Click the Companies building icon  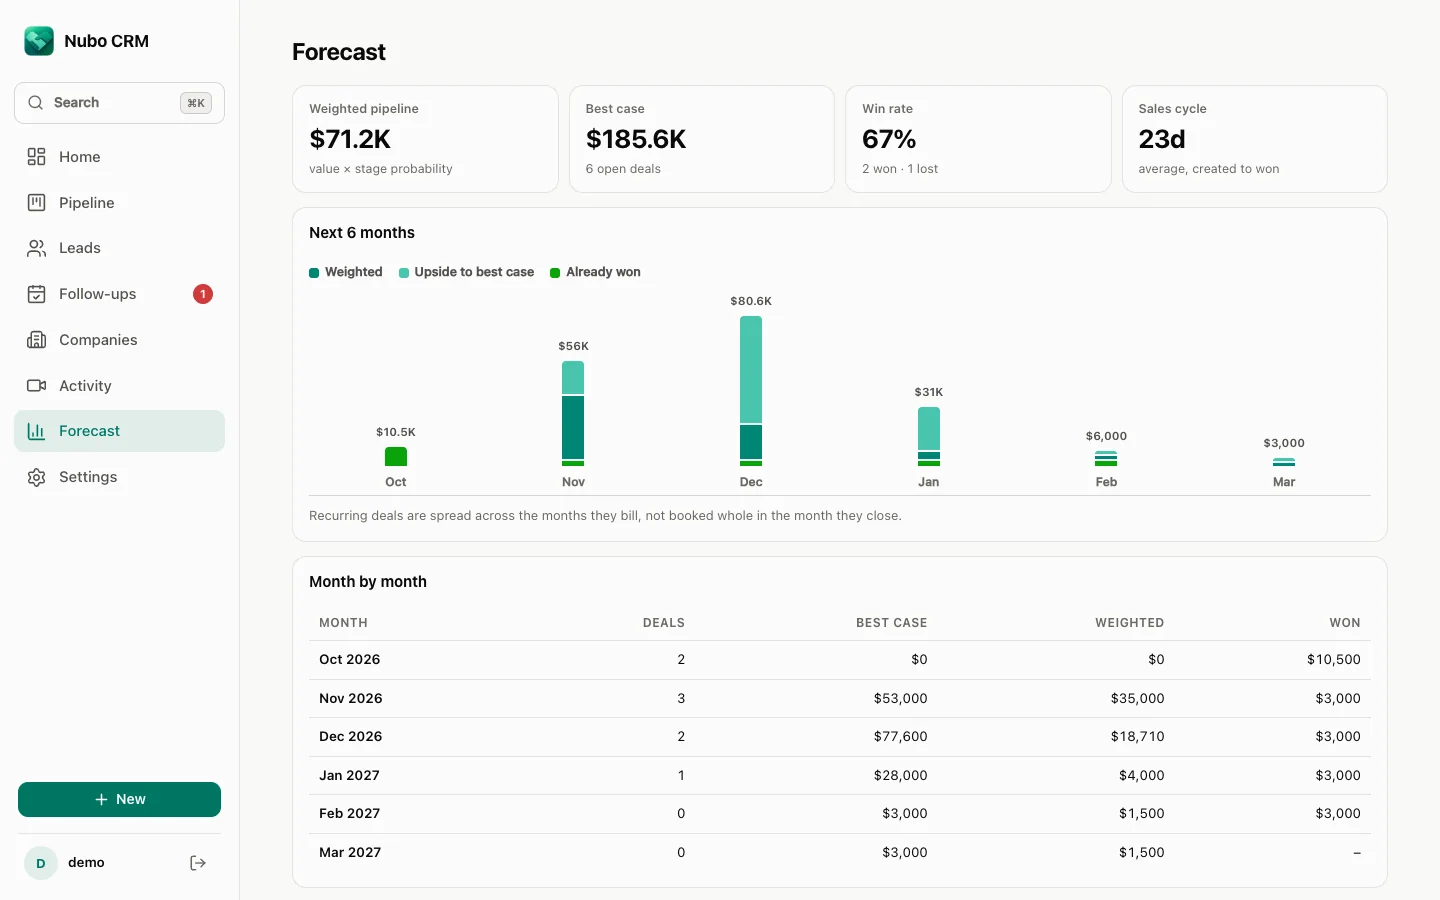point(37,340)
